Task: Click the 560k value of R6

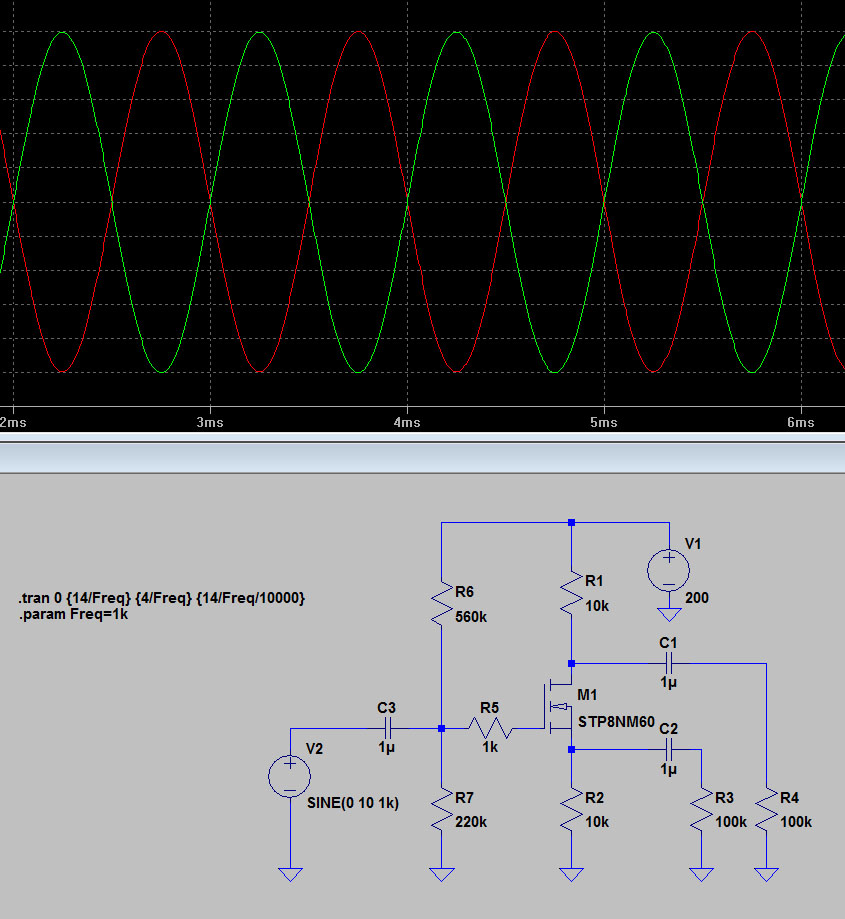Action: [x=471, y=617]
